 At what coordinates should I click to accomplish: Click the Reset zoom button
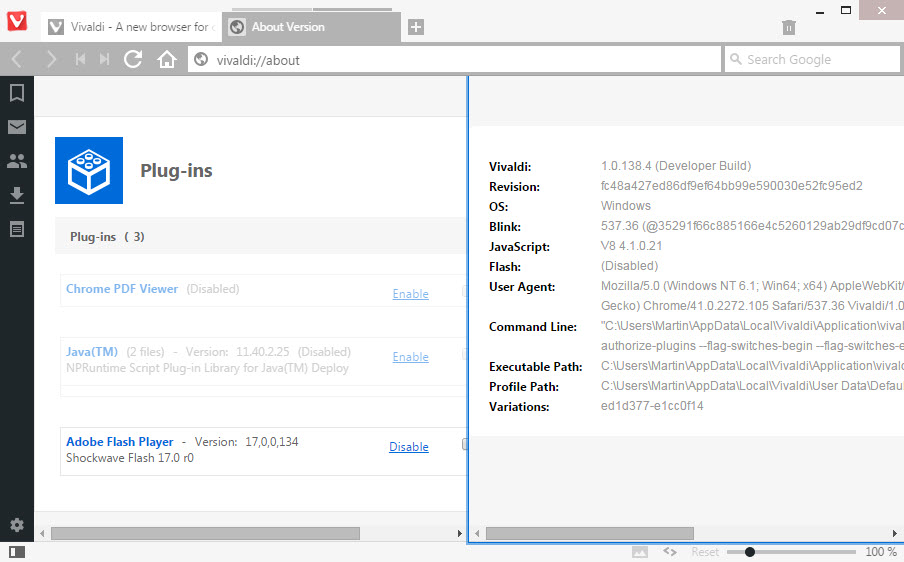tap(705, 552)
